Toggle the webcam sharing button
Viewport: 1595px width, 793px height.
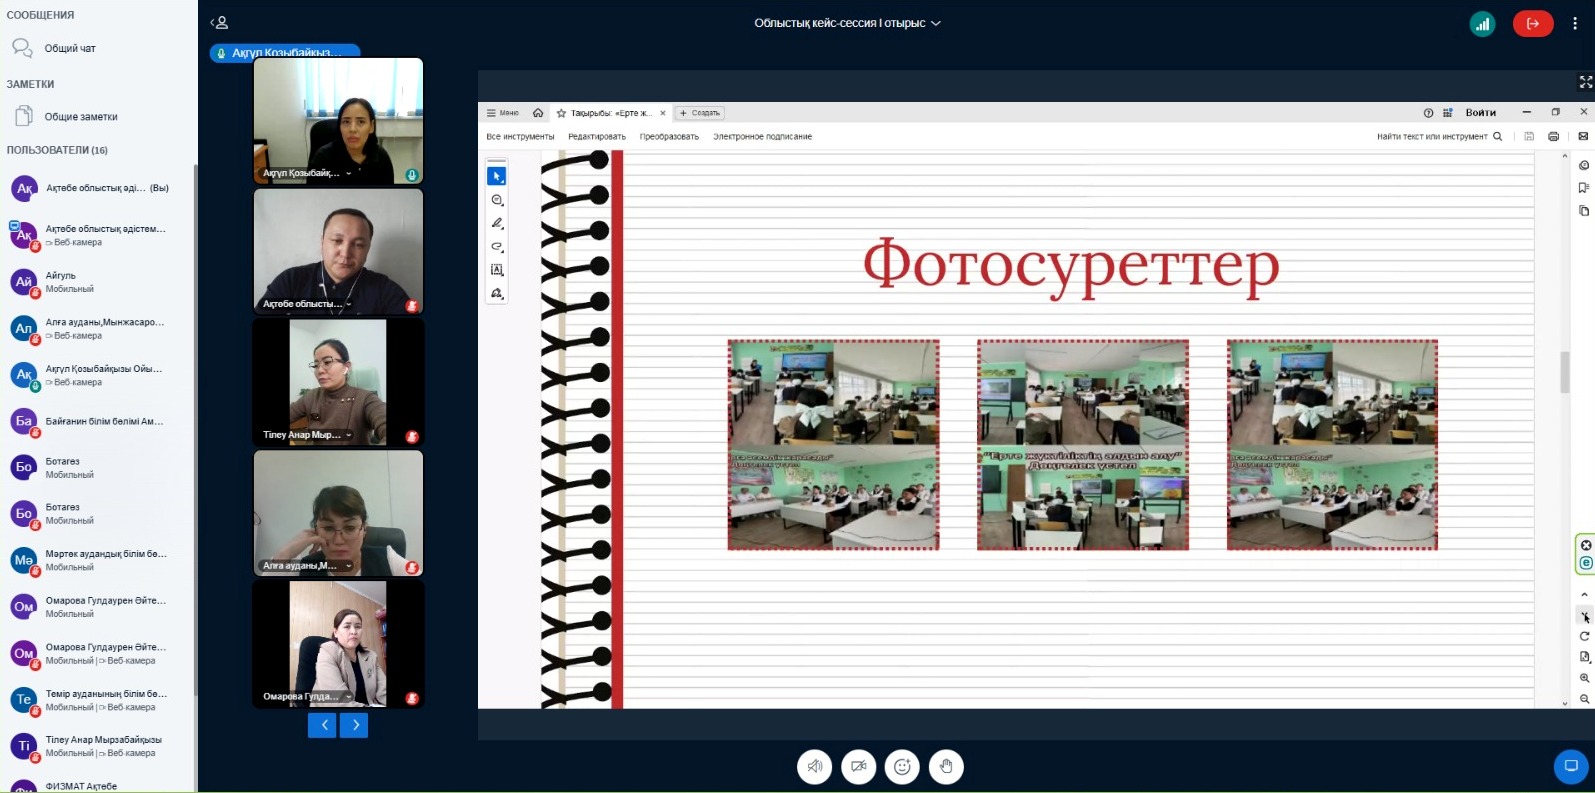point(859,767)
